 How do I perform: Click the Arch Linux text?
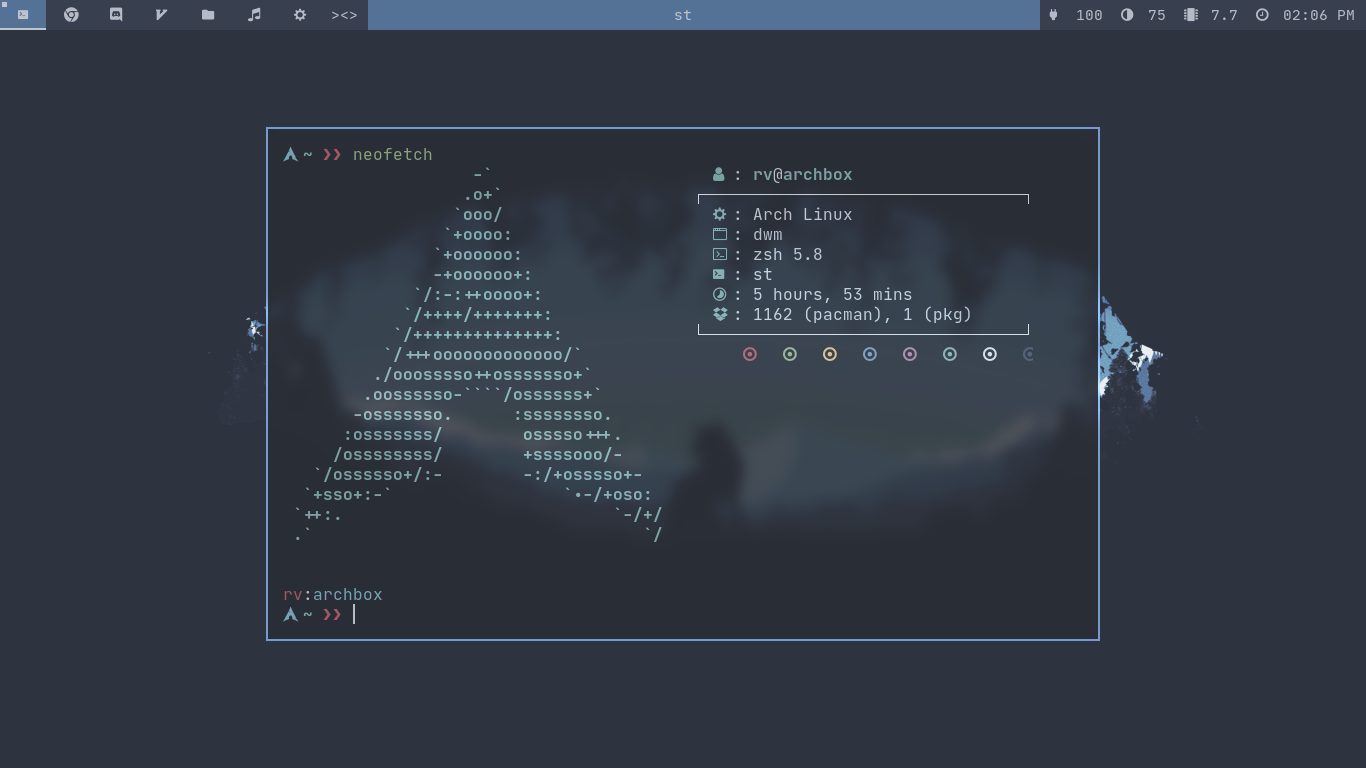click(803, 214)
